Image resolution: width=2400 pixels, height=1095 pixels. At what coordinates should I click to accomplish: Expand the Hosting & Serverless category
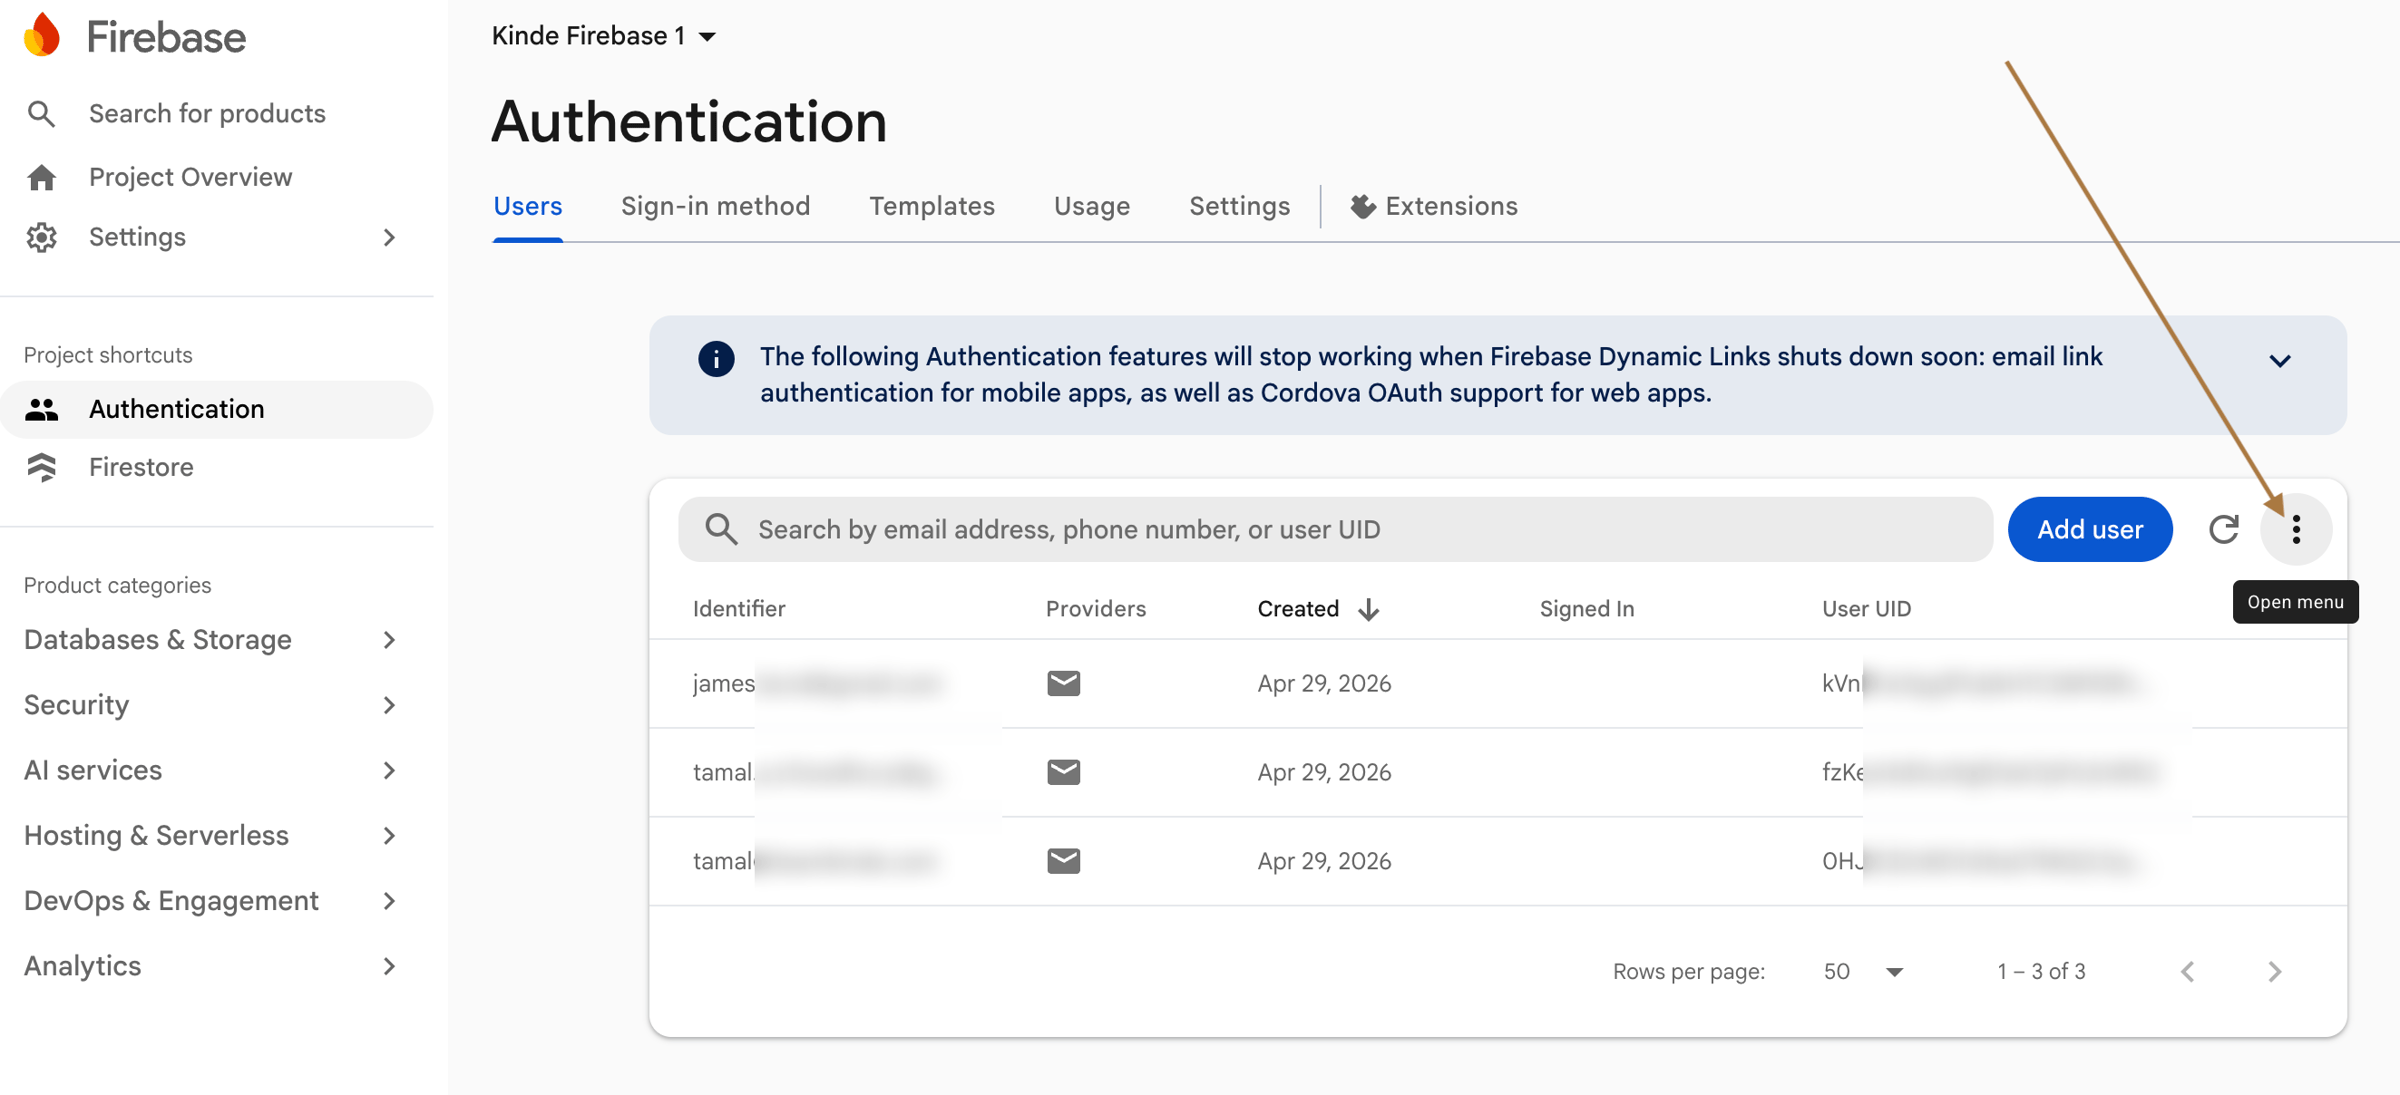click(389, 836)
